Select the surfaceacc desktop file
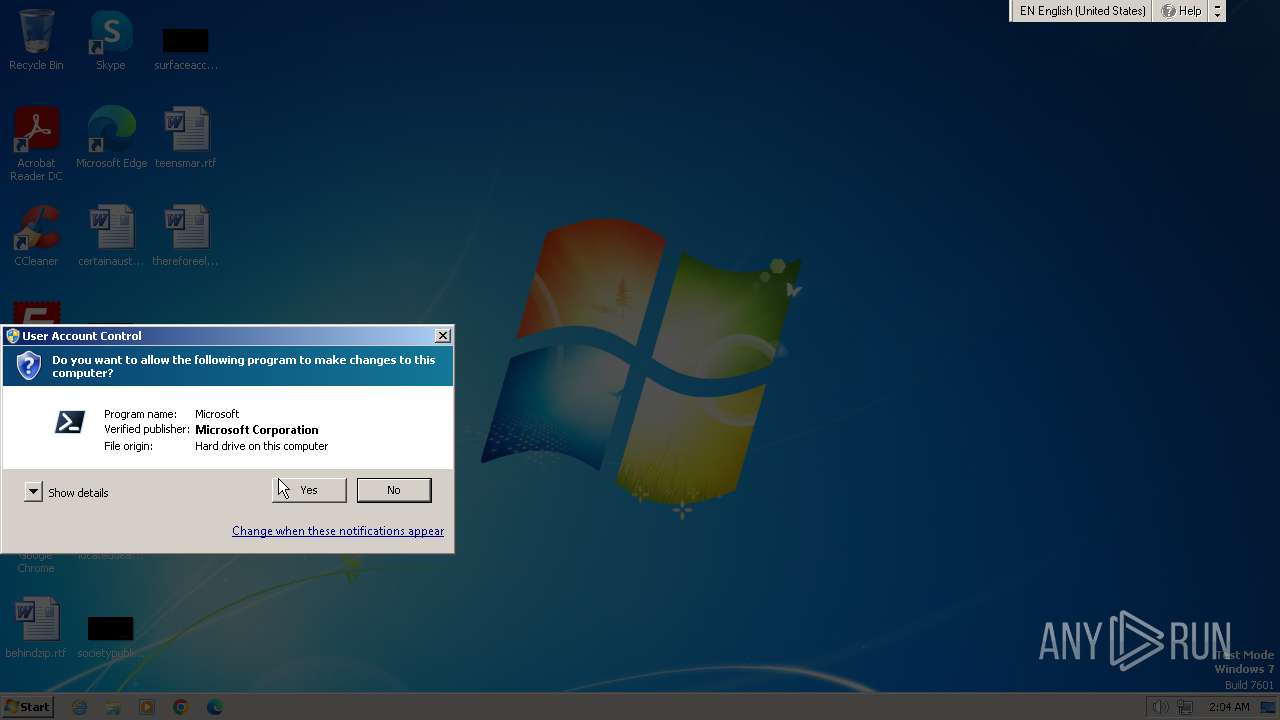The height and width of the screenshot is (720, 1280). click(x=186, y=49)
